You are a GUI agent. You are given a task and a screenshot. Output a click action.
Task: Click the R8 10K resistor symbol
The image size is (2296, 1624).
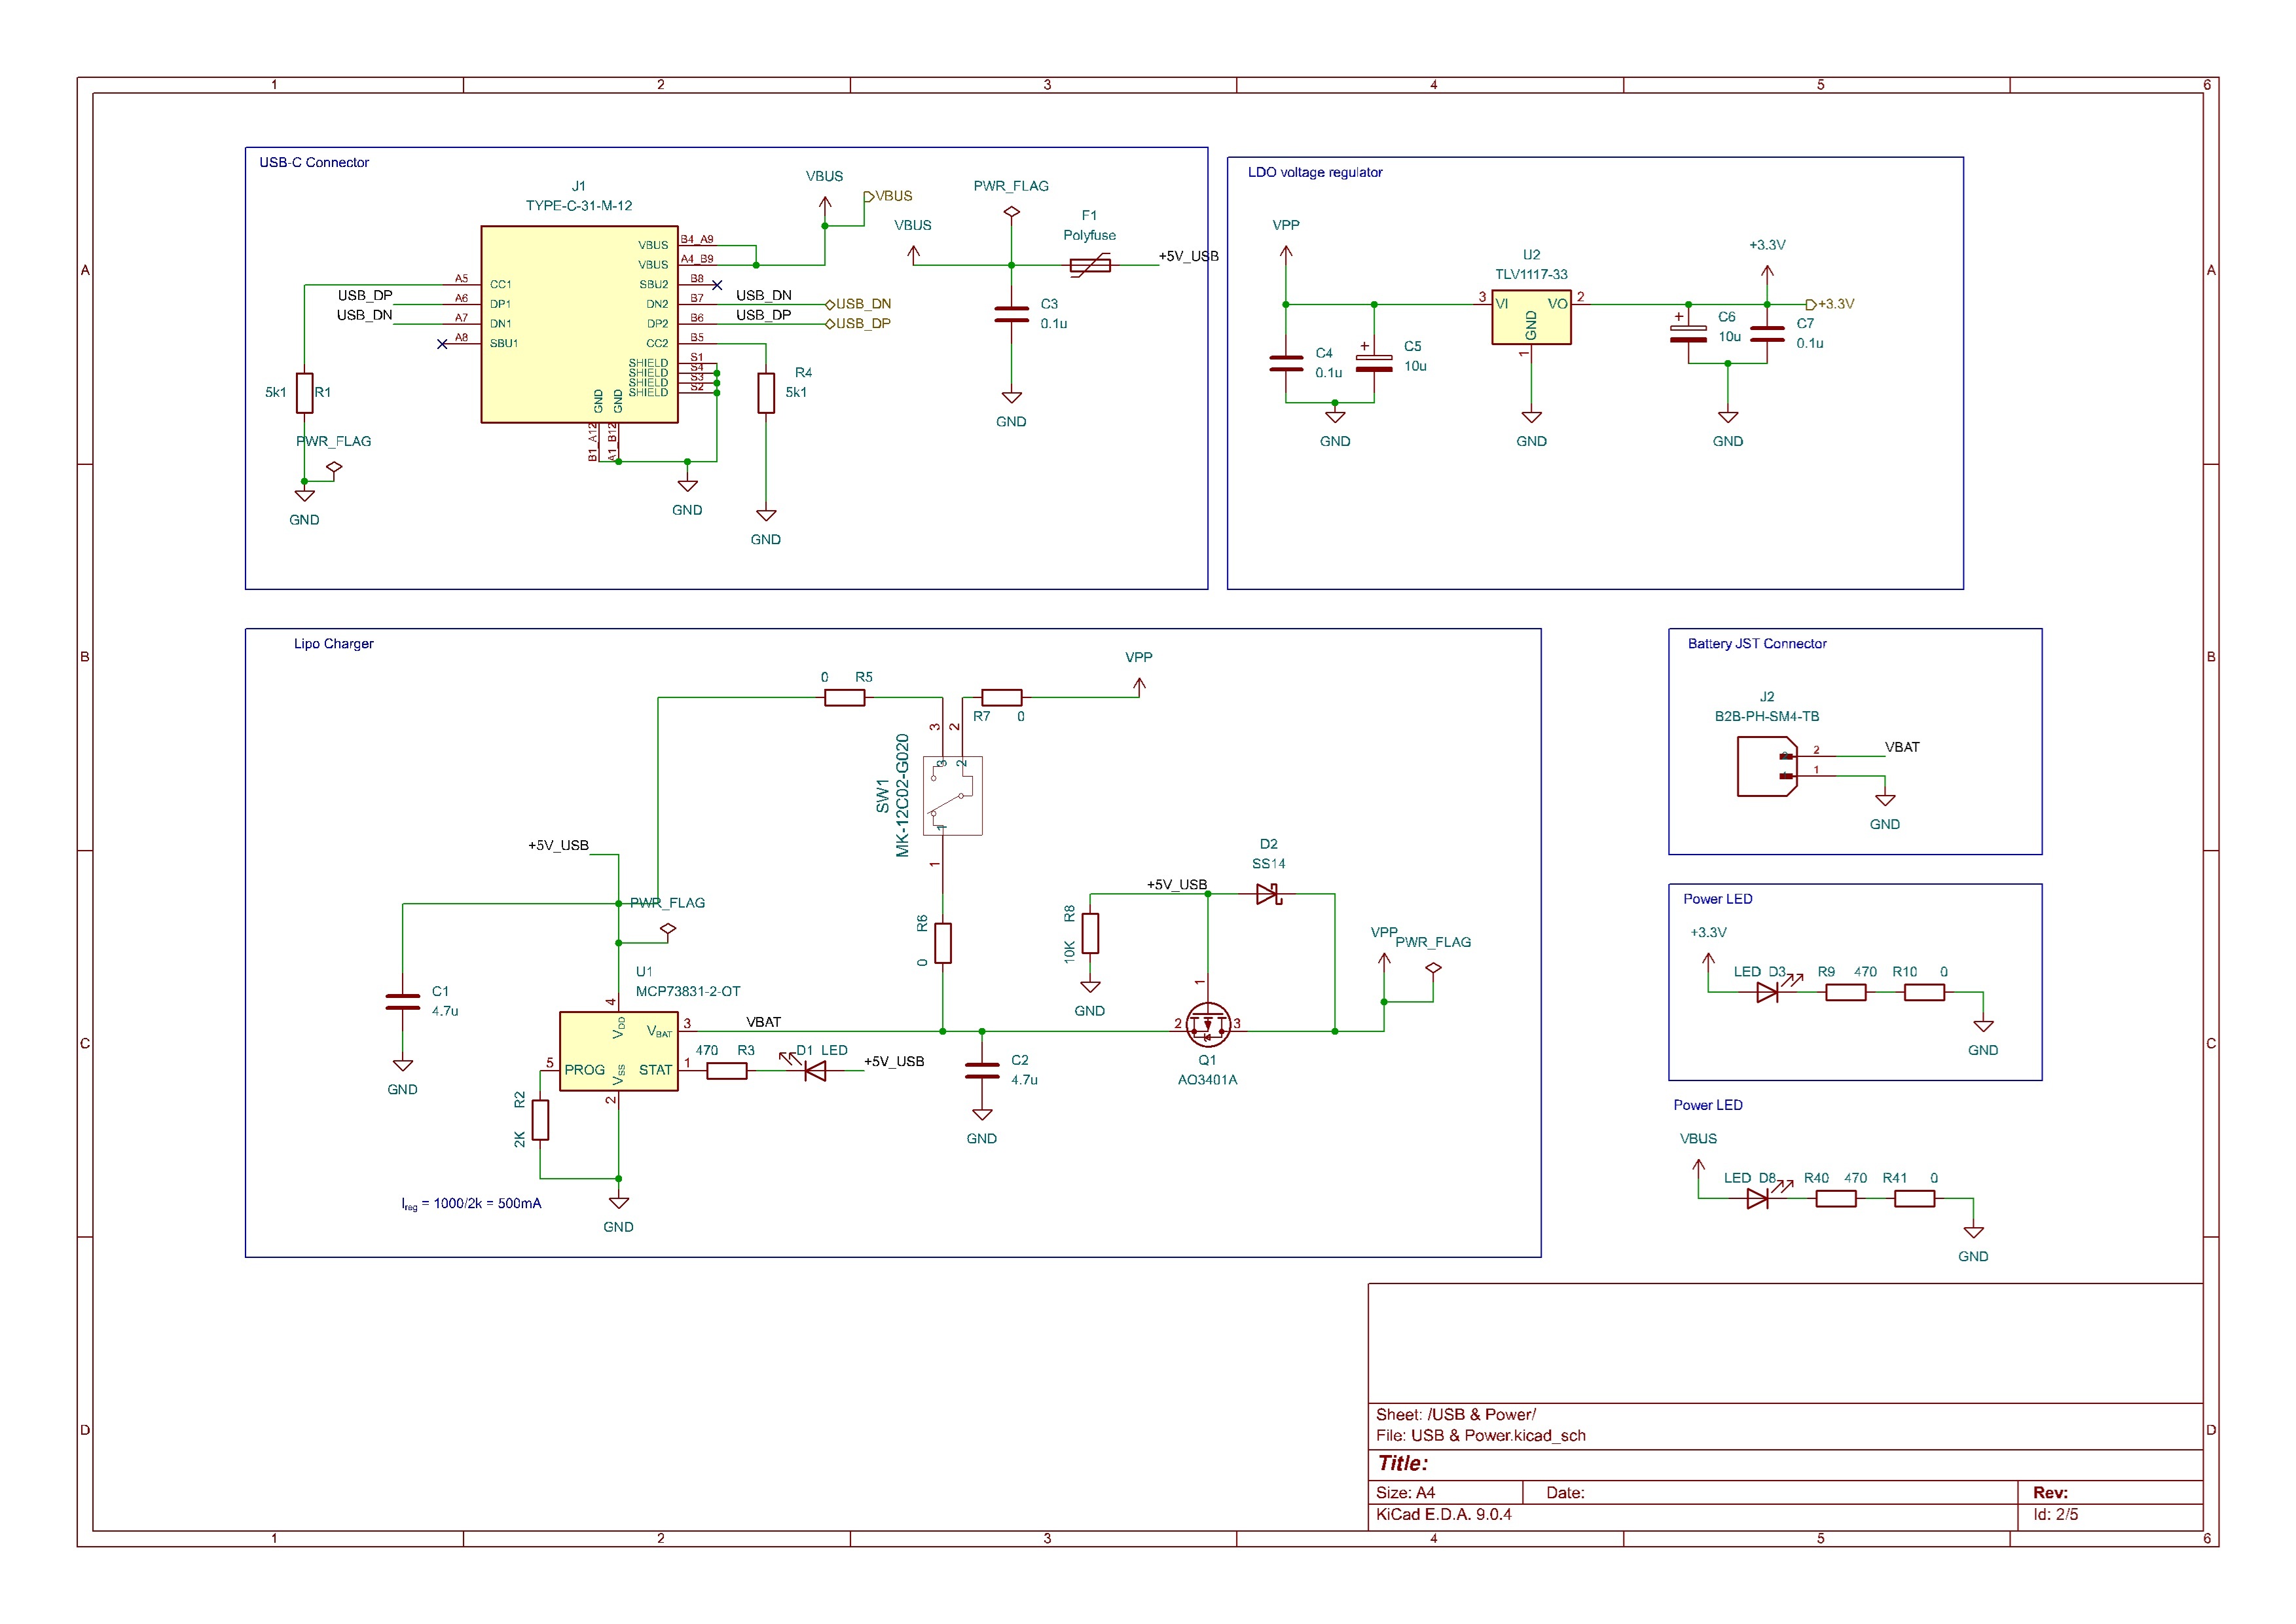(x=1090, y=933)
